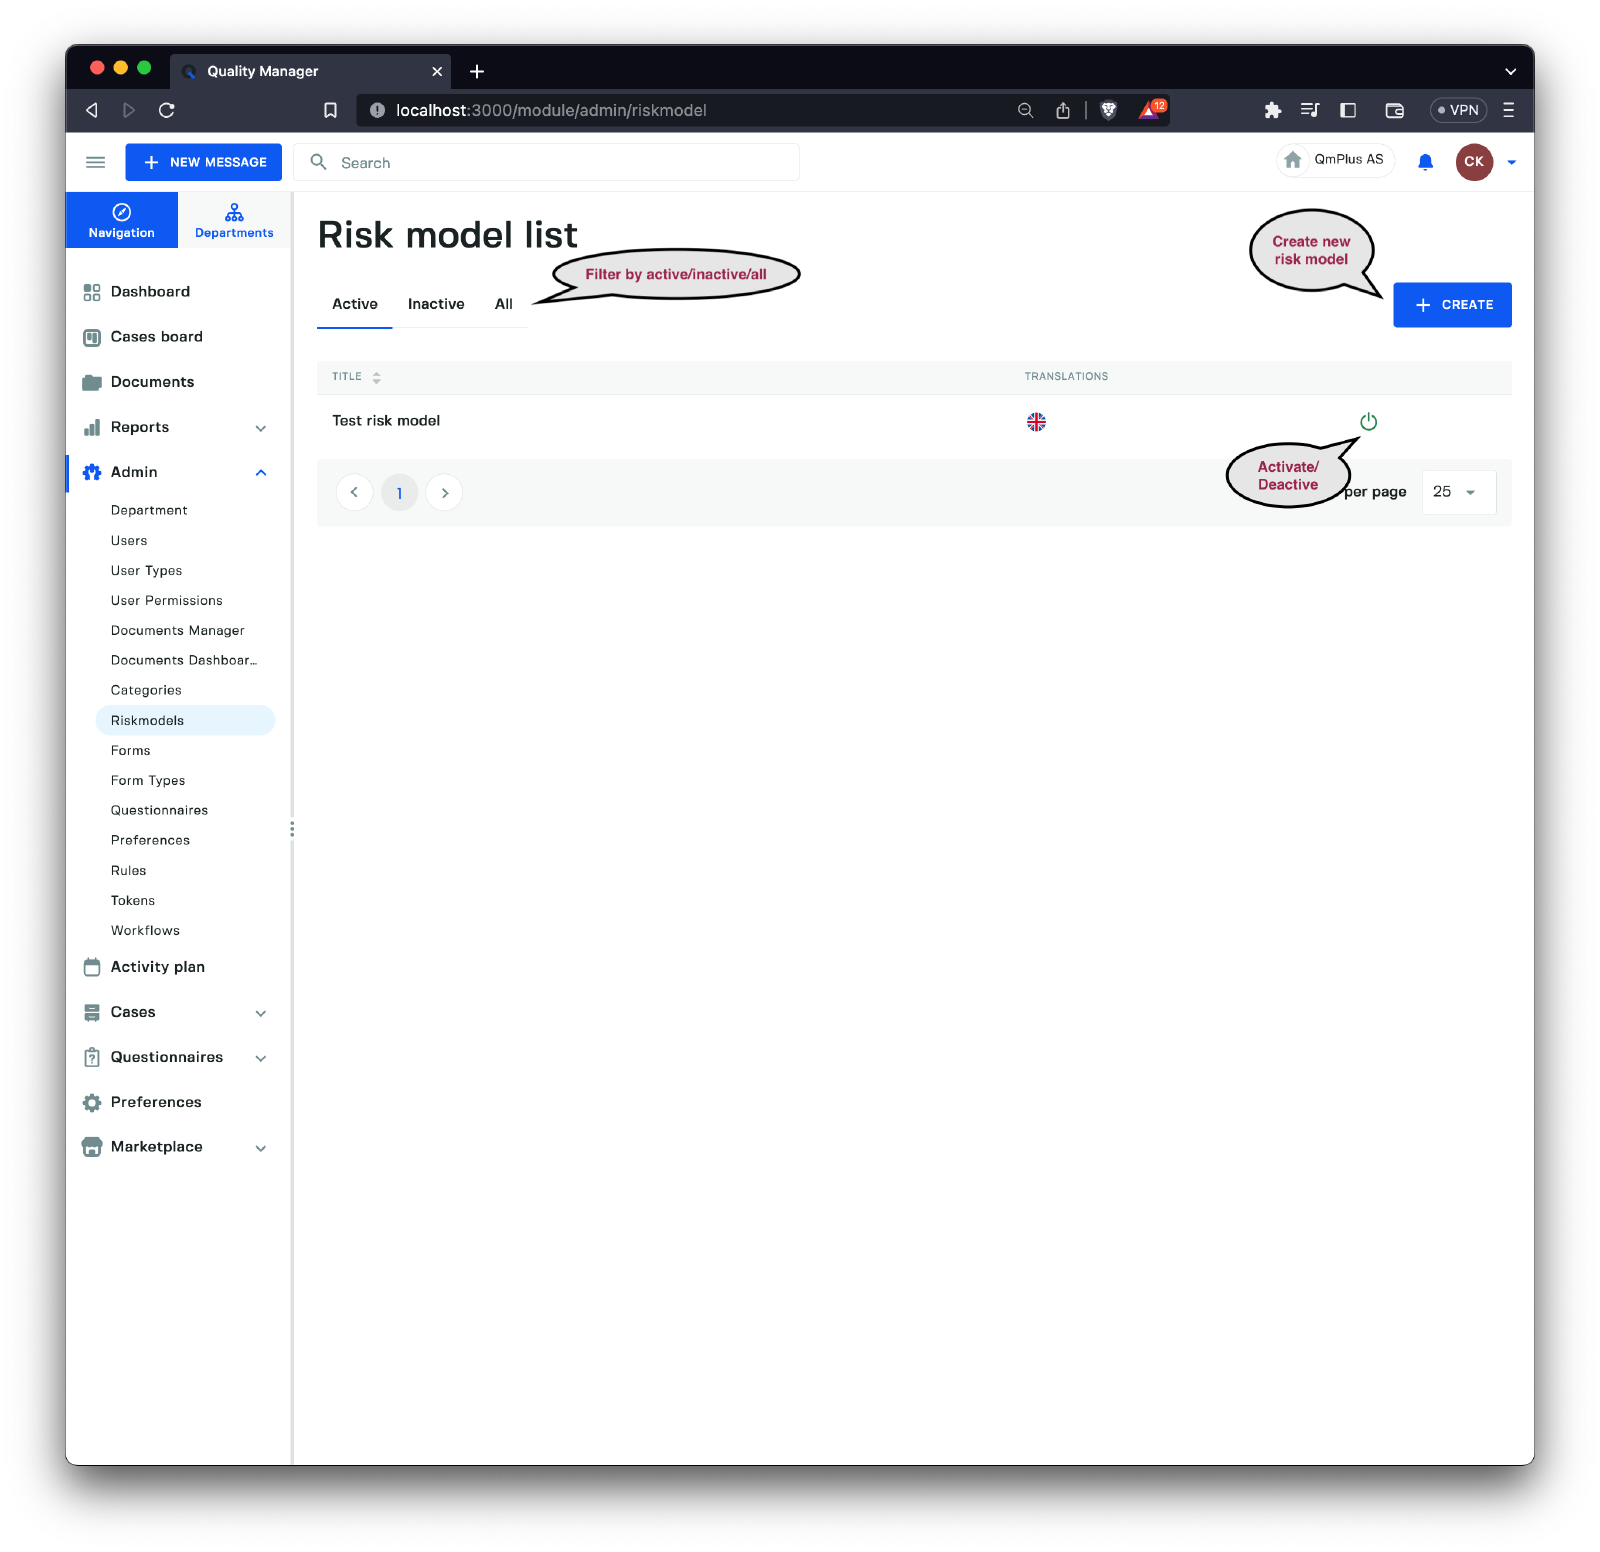Open the Departments tree panel
The image size is (1600, 1552).
pyautogui.click(x=234, y=220)
